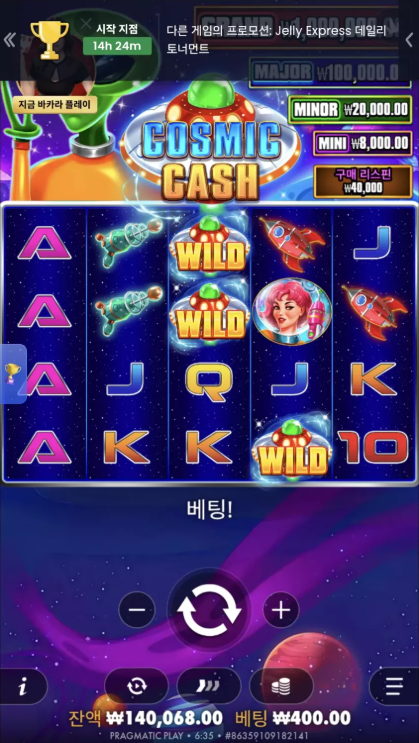Screen dimensions: 419x743
Task: Go to the previous promotion with the double chevron
Action: point(9,40)
